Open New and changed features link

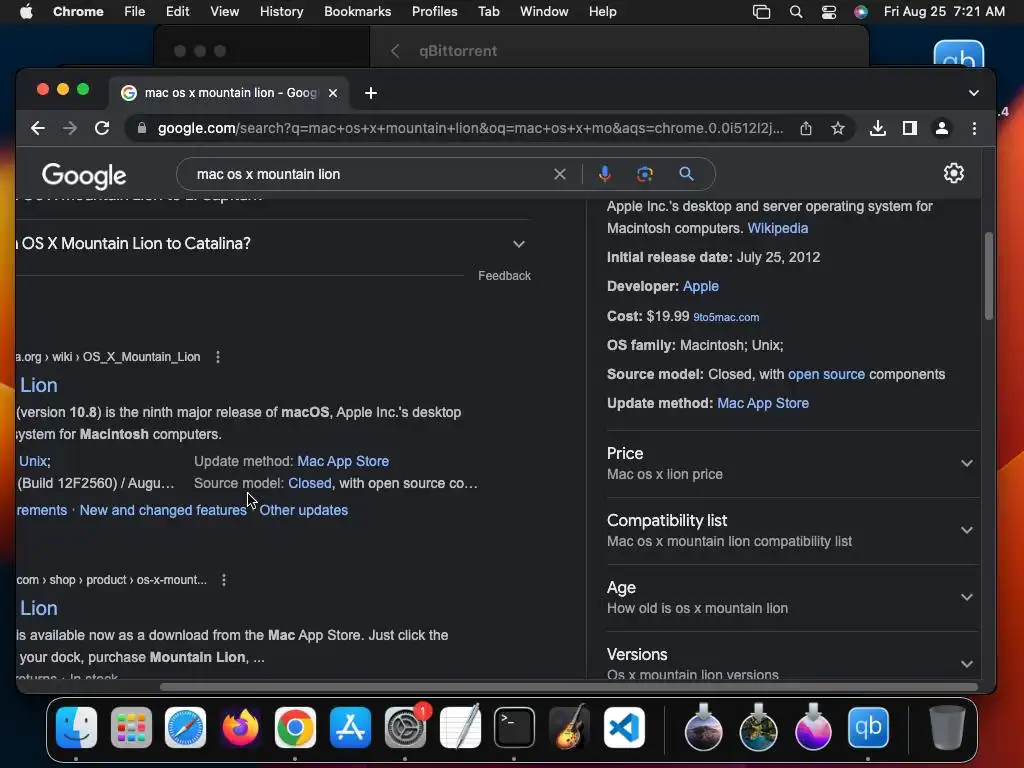163,510
